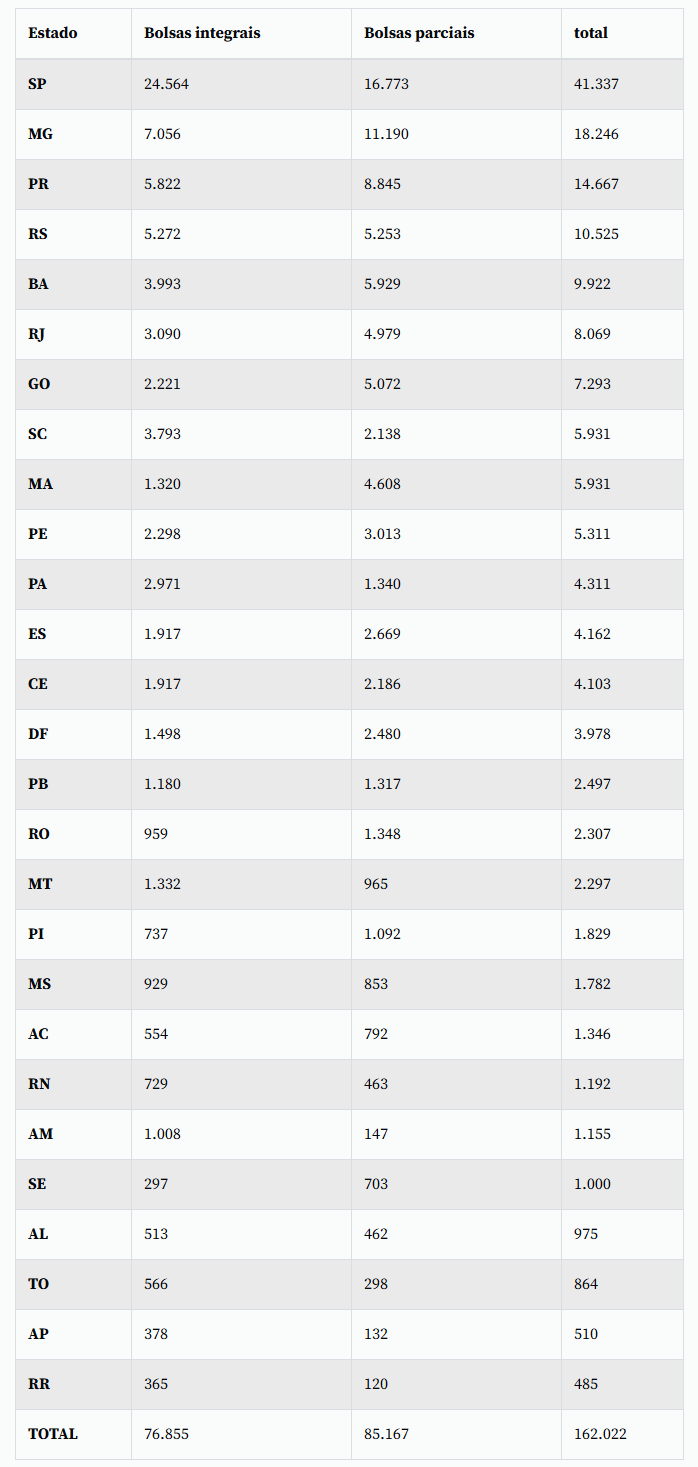
Task: Select the PE state label
Action: tap(38, 534)
